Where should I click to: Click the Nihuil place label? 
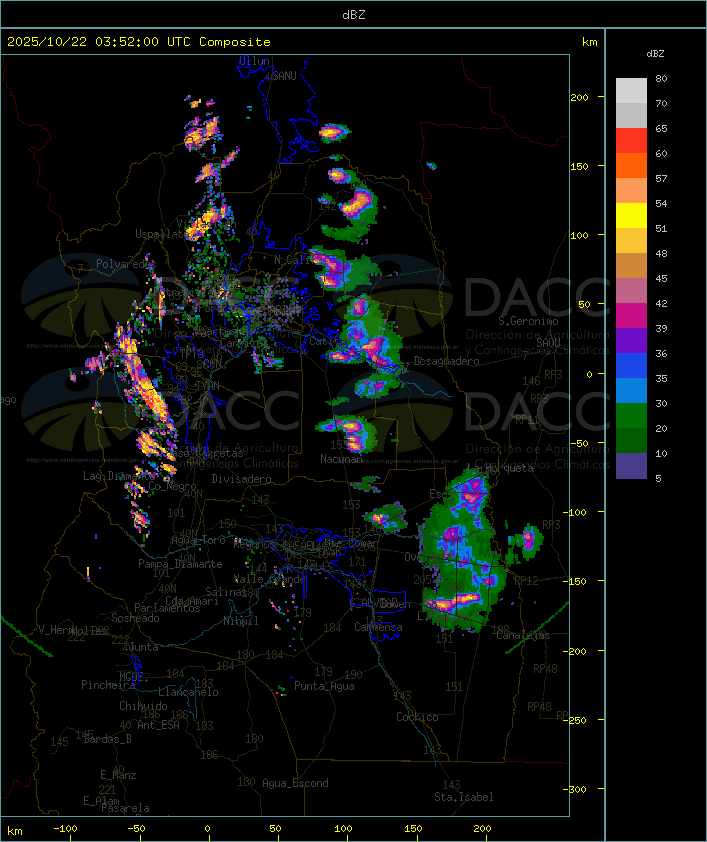pyautogui.click(x=241, y=621)
